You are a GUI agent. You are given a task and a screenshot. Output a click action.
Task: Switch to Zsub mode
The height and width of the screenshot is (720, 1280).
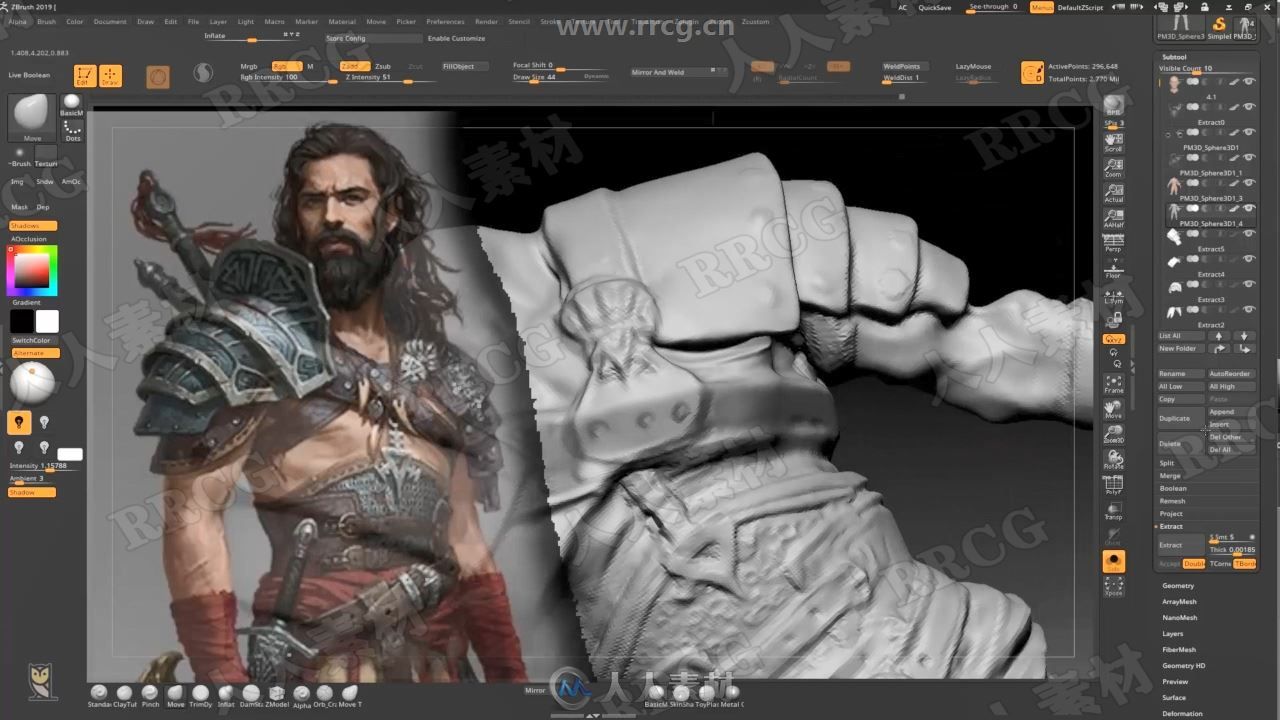[x=383, y=66]
